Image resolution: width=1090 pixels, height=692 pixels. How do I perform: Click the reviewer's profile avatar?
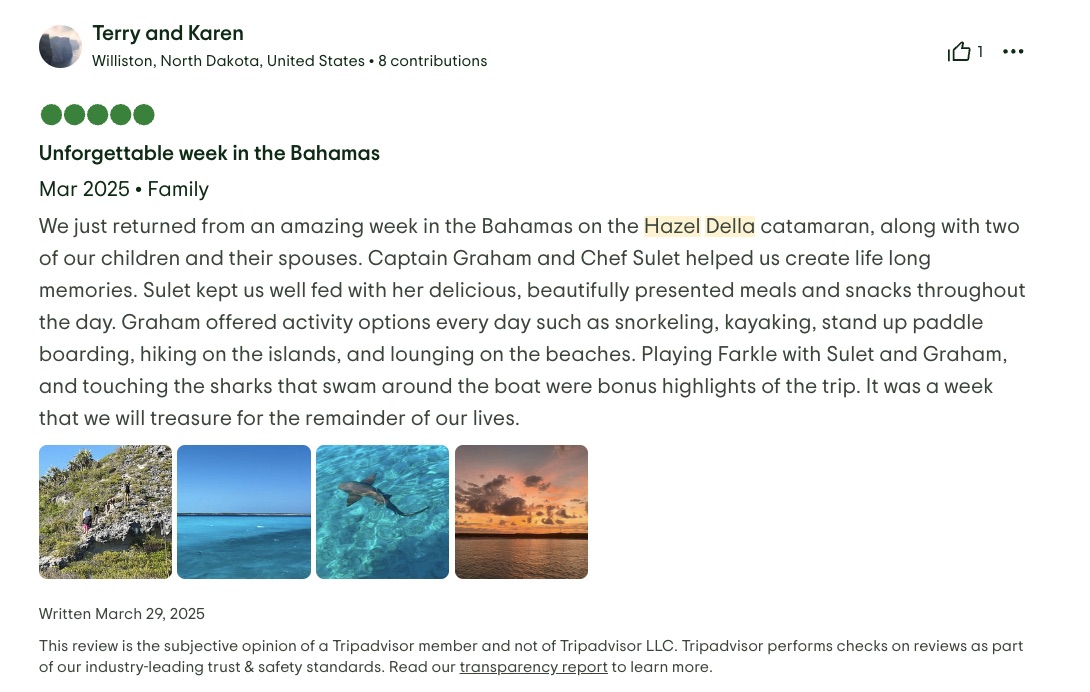[60, 47]
